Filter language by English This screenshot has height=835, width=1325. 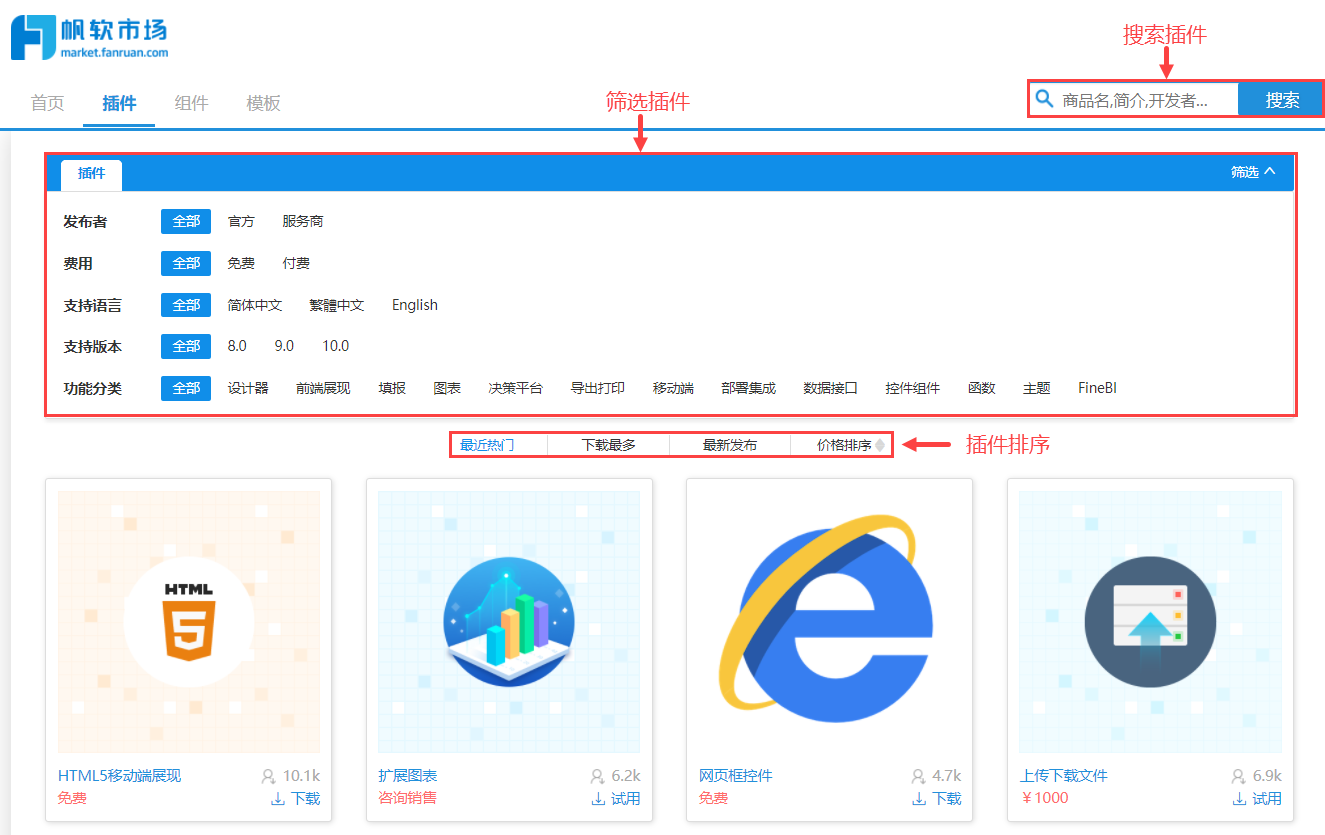[x=415, y=305]
